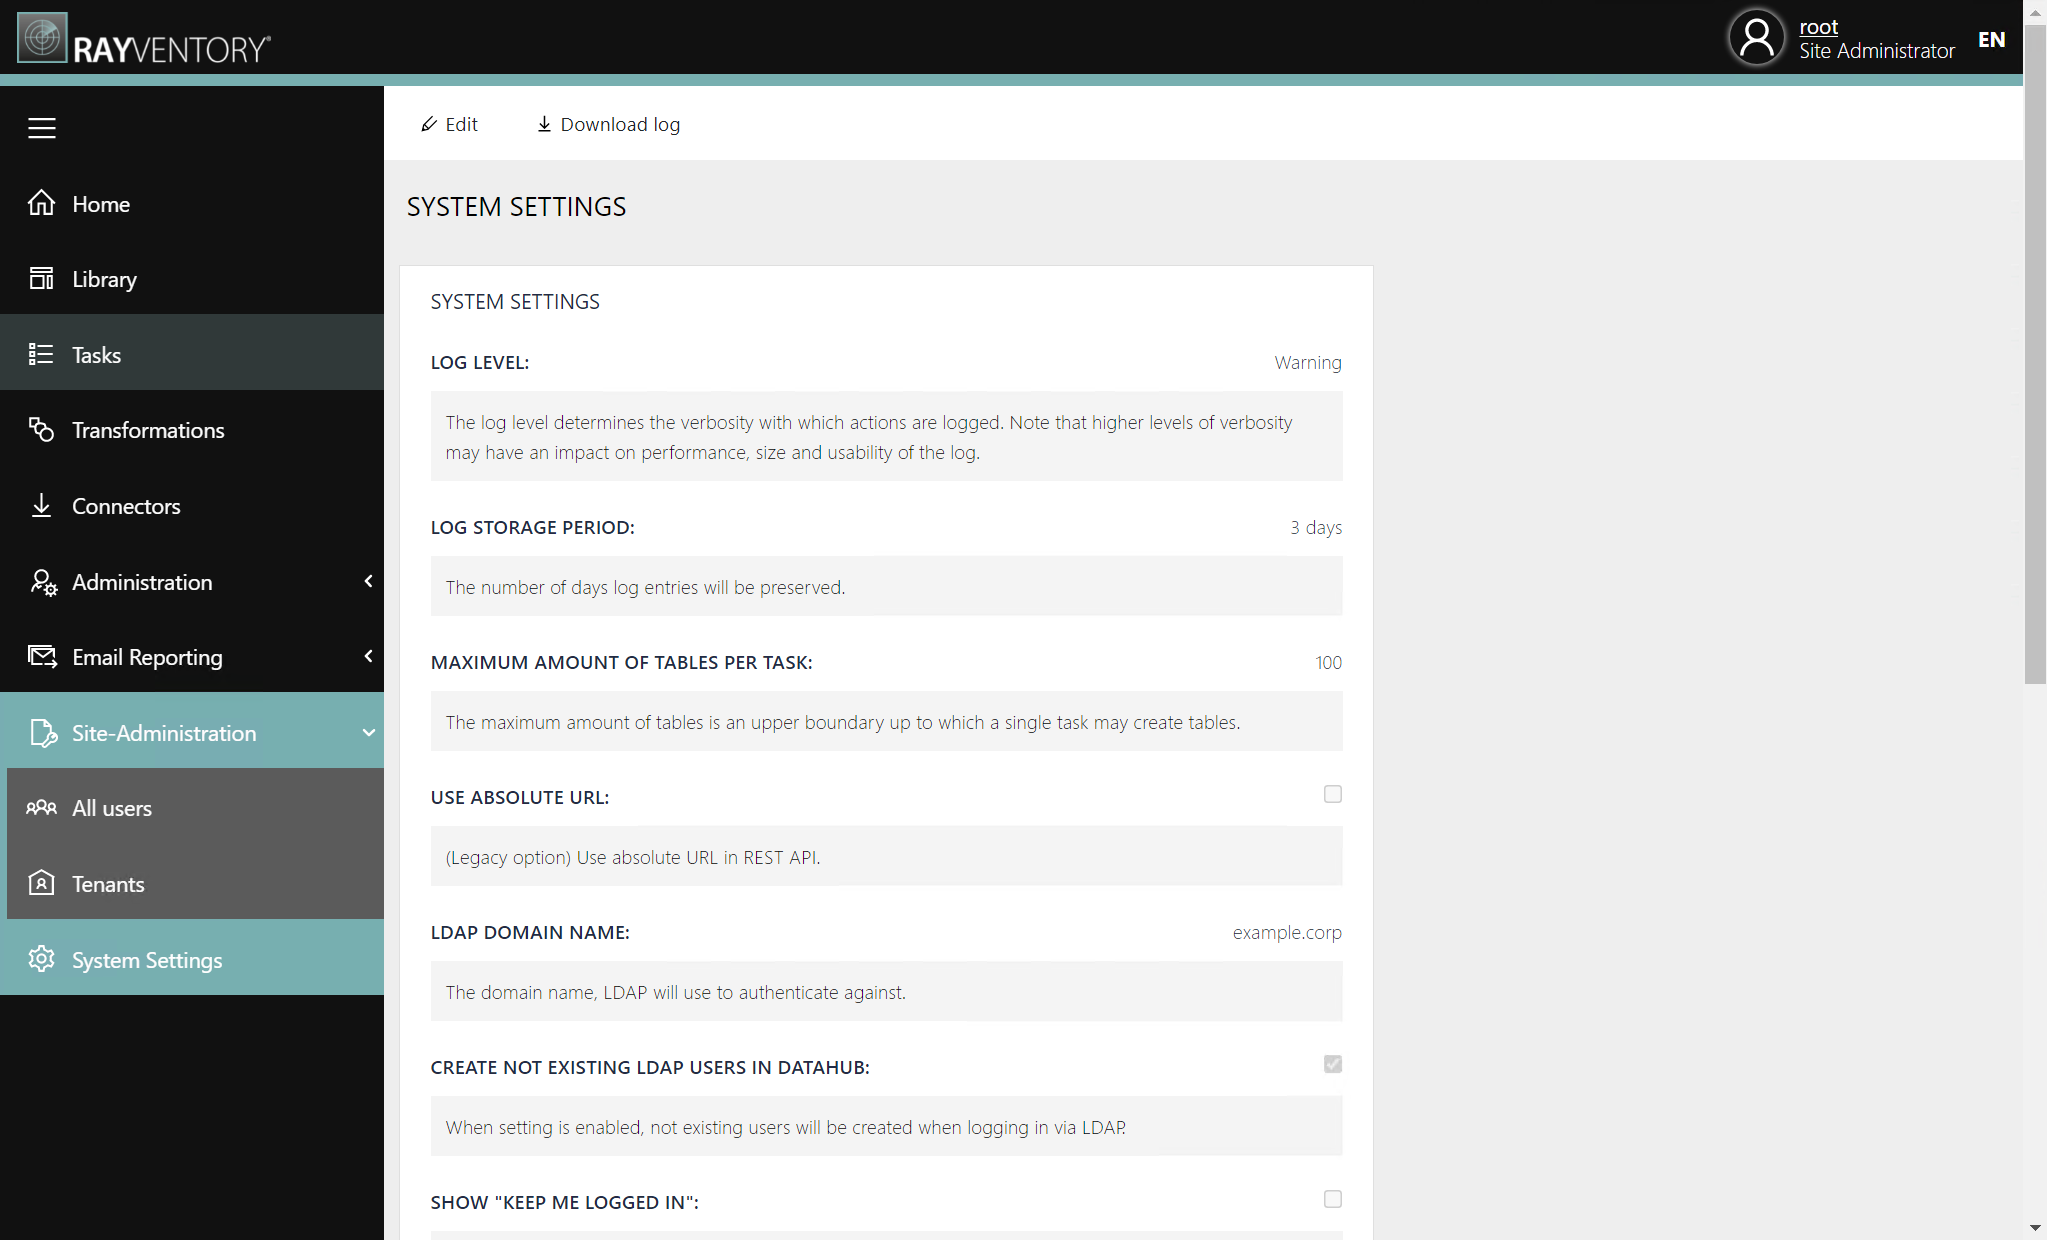The image size is (2047, 1240).
Task: Toggle Show Keep Me Logged In checkbox
Action: click(1332, 1199)
